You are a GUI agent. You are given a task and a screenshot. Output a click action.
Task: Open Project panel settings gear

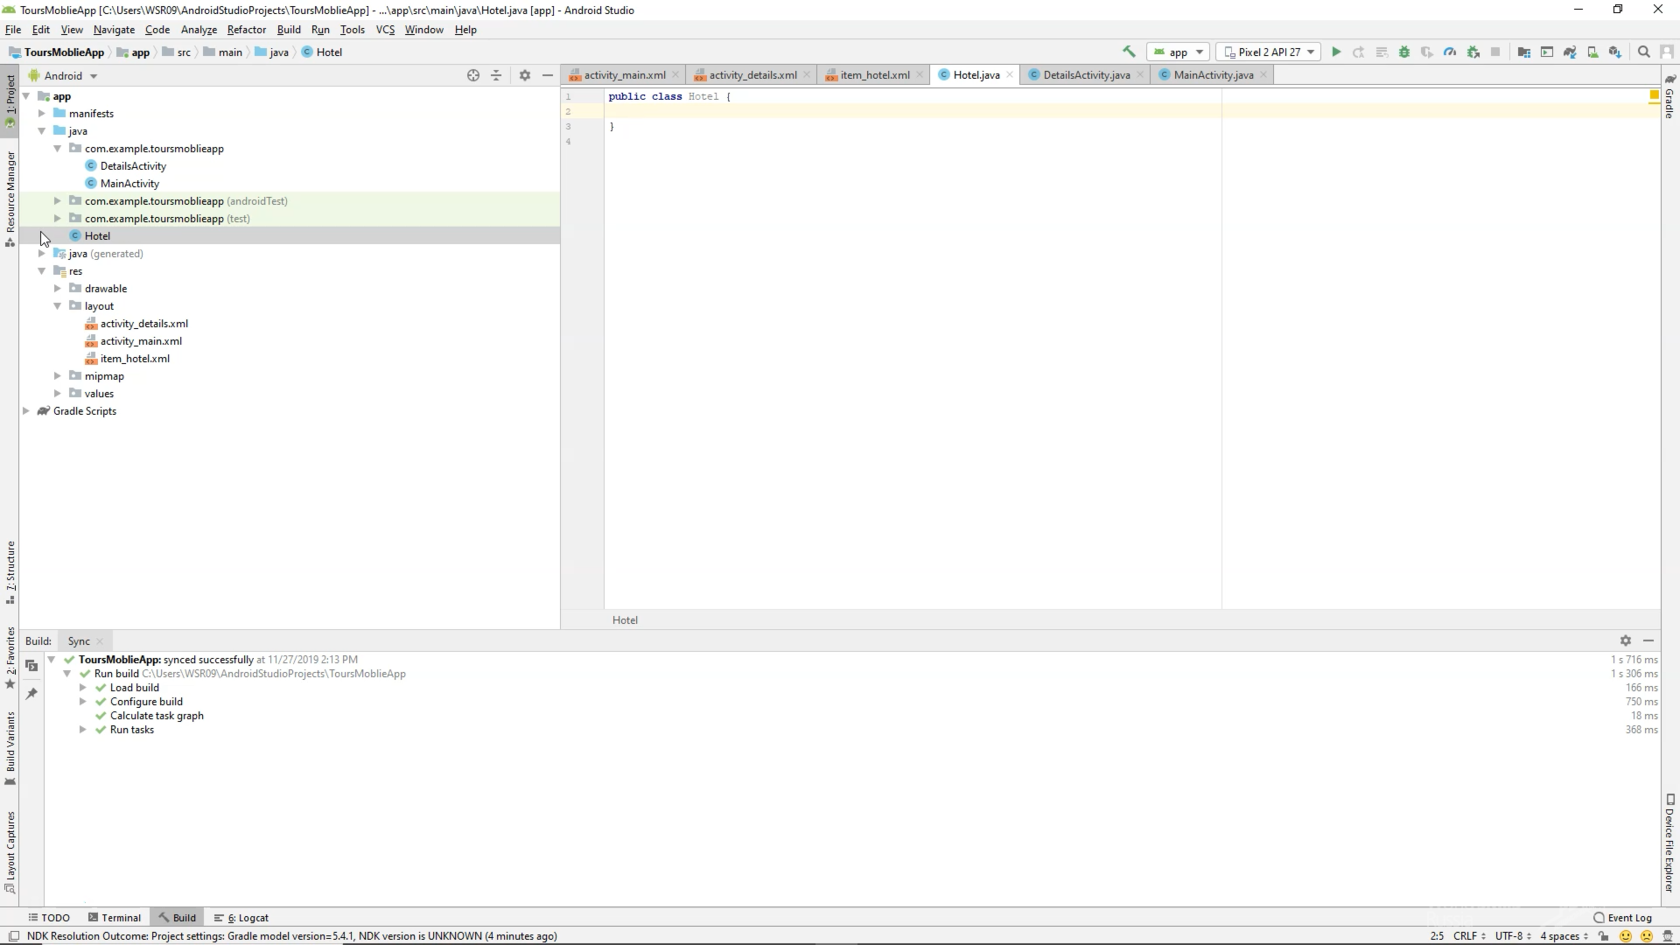click(525, 75)
